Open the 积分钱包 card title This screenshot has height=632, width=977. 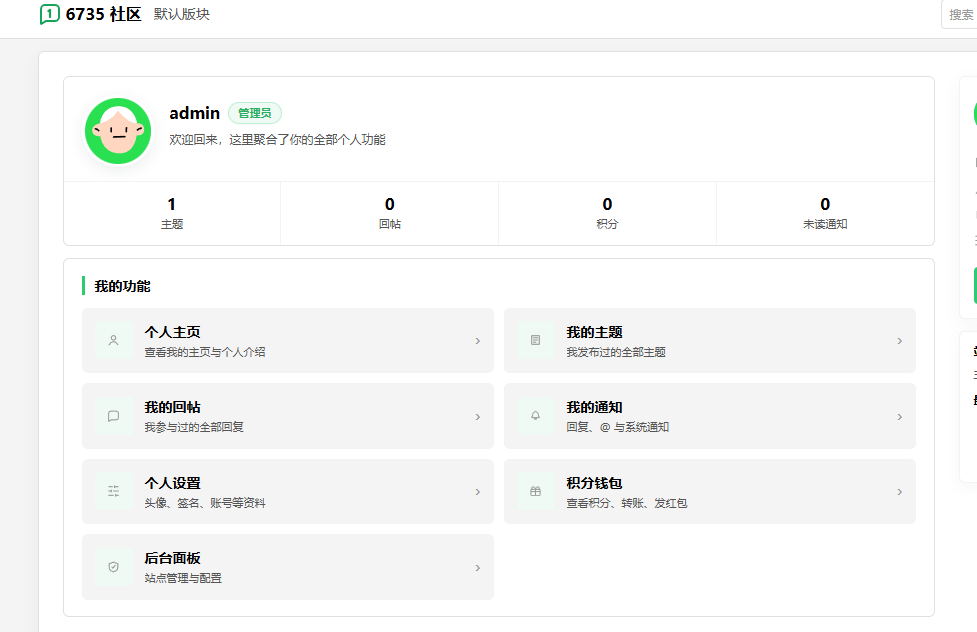tap(594, 483)
